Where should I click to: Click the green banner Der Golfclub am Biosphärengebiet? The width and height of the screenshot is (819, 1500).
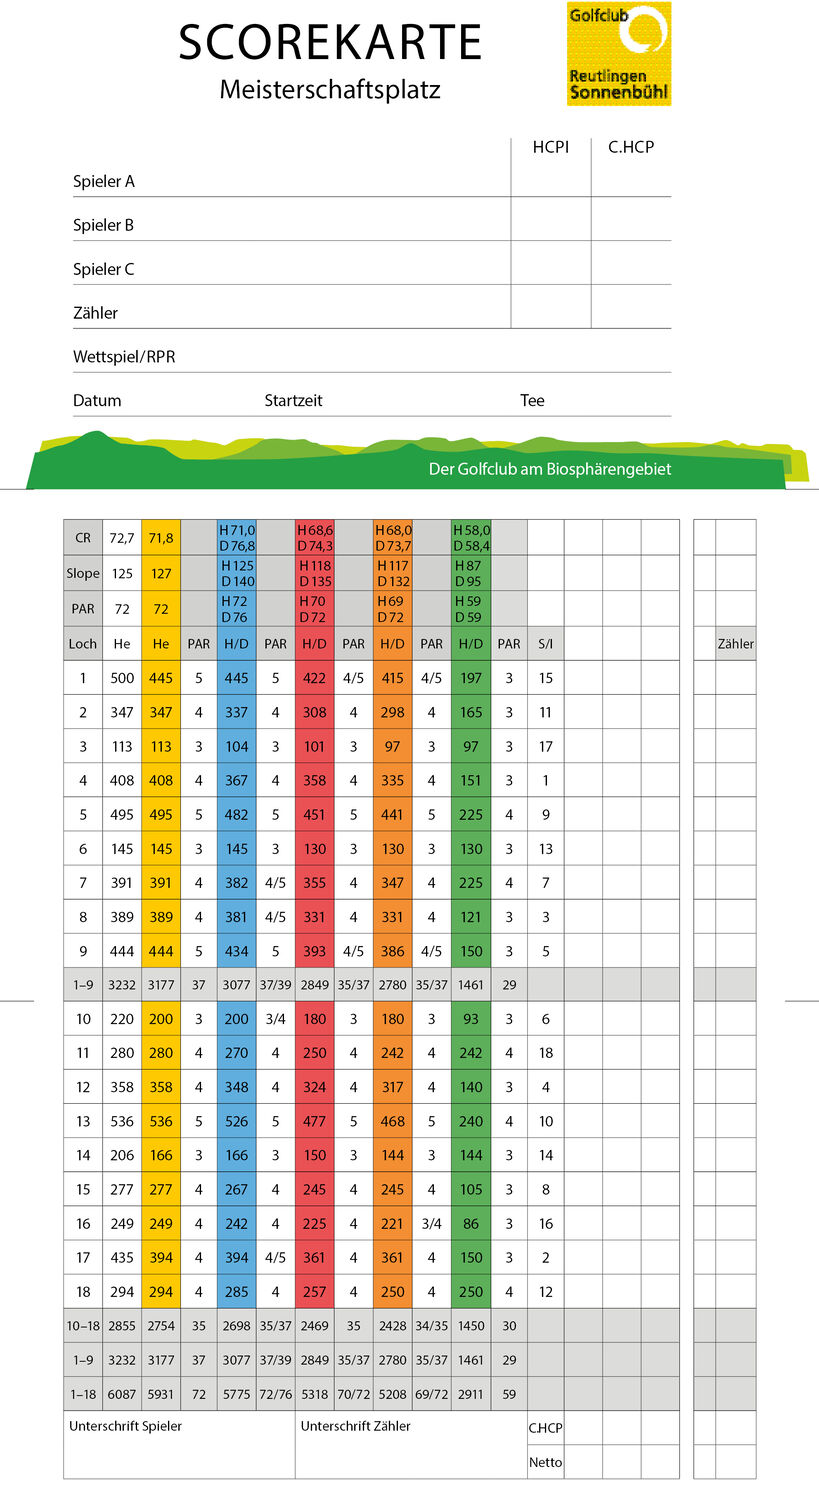[x=410, y=461]
